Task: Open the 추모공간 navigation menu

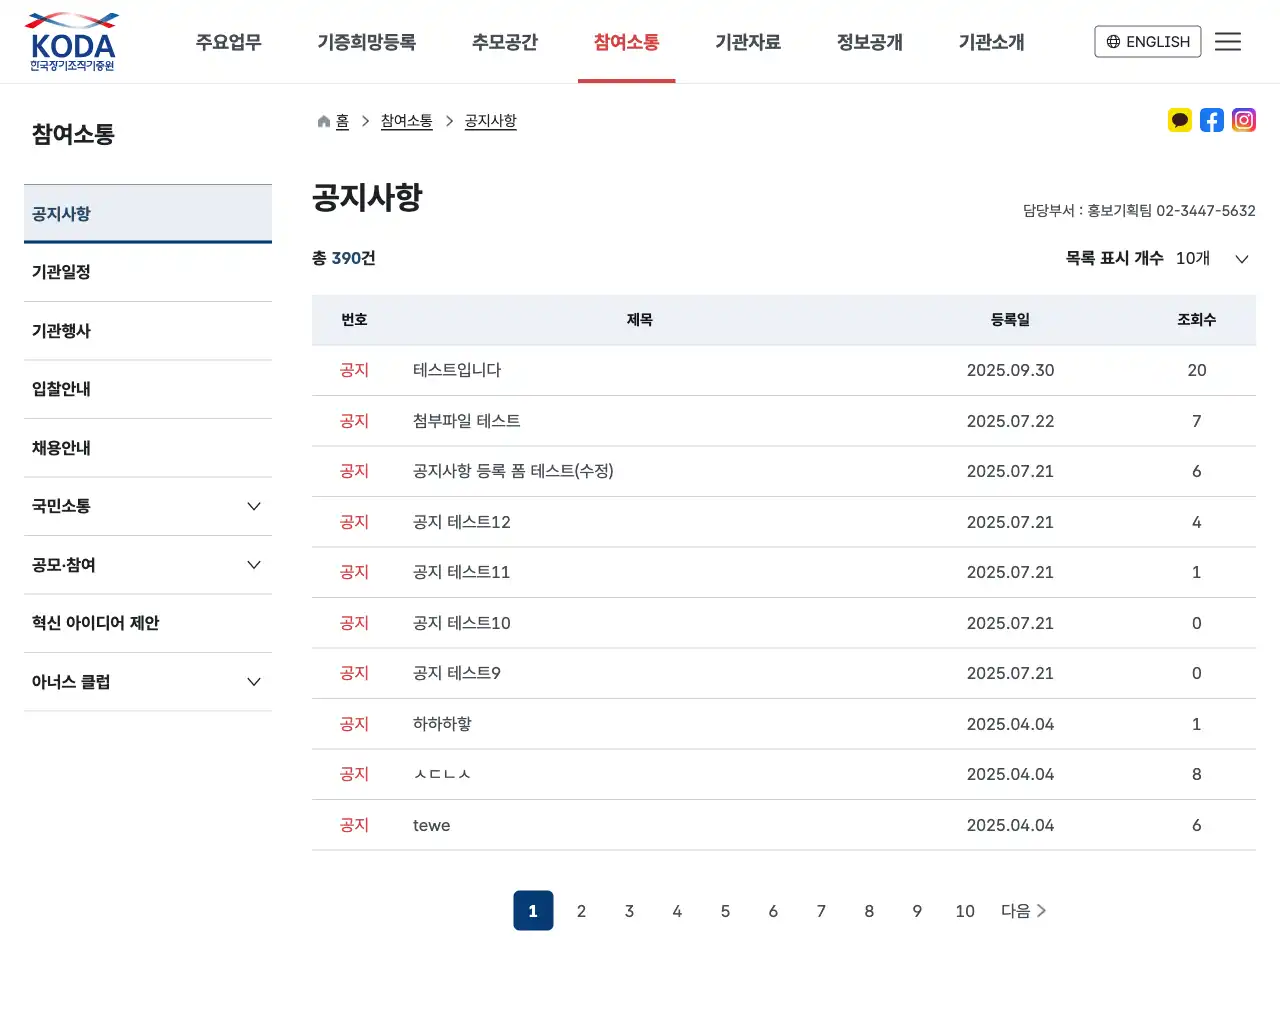Action: pyautogui.click(x=504, y=41)
